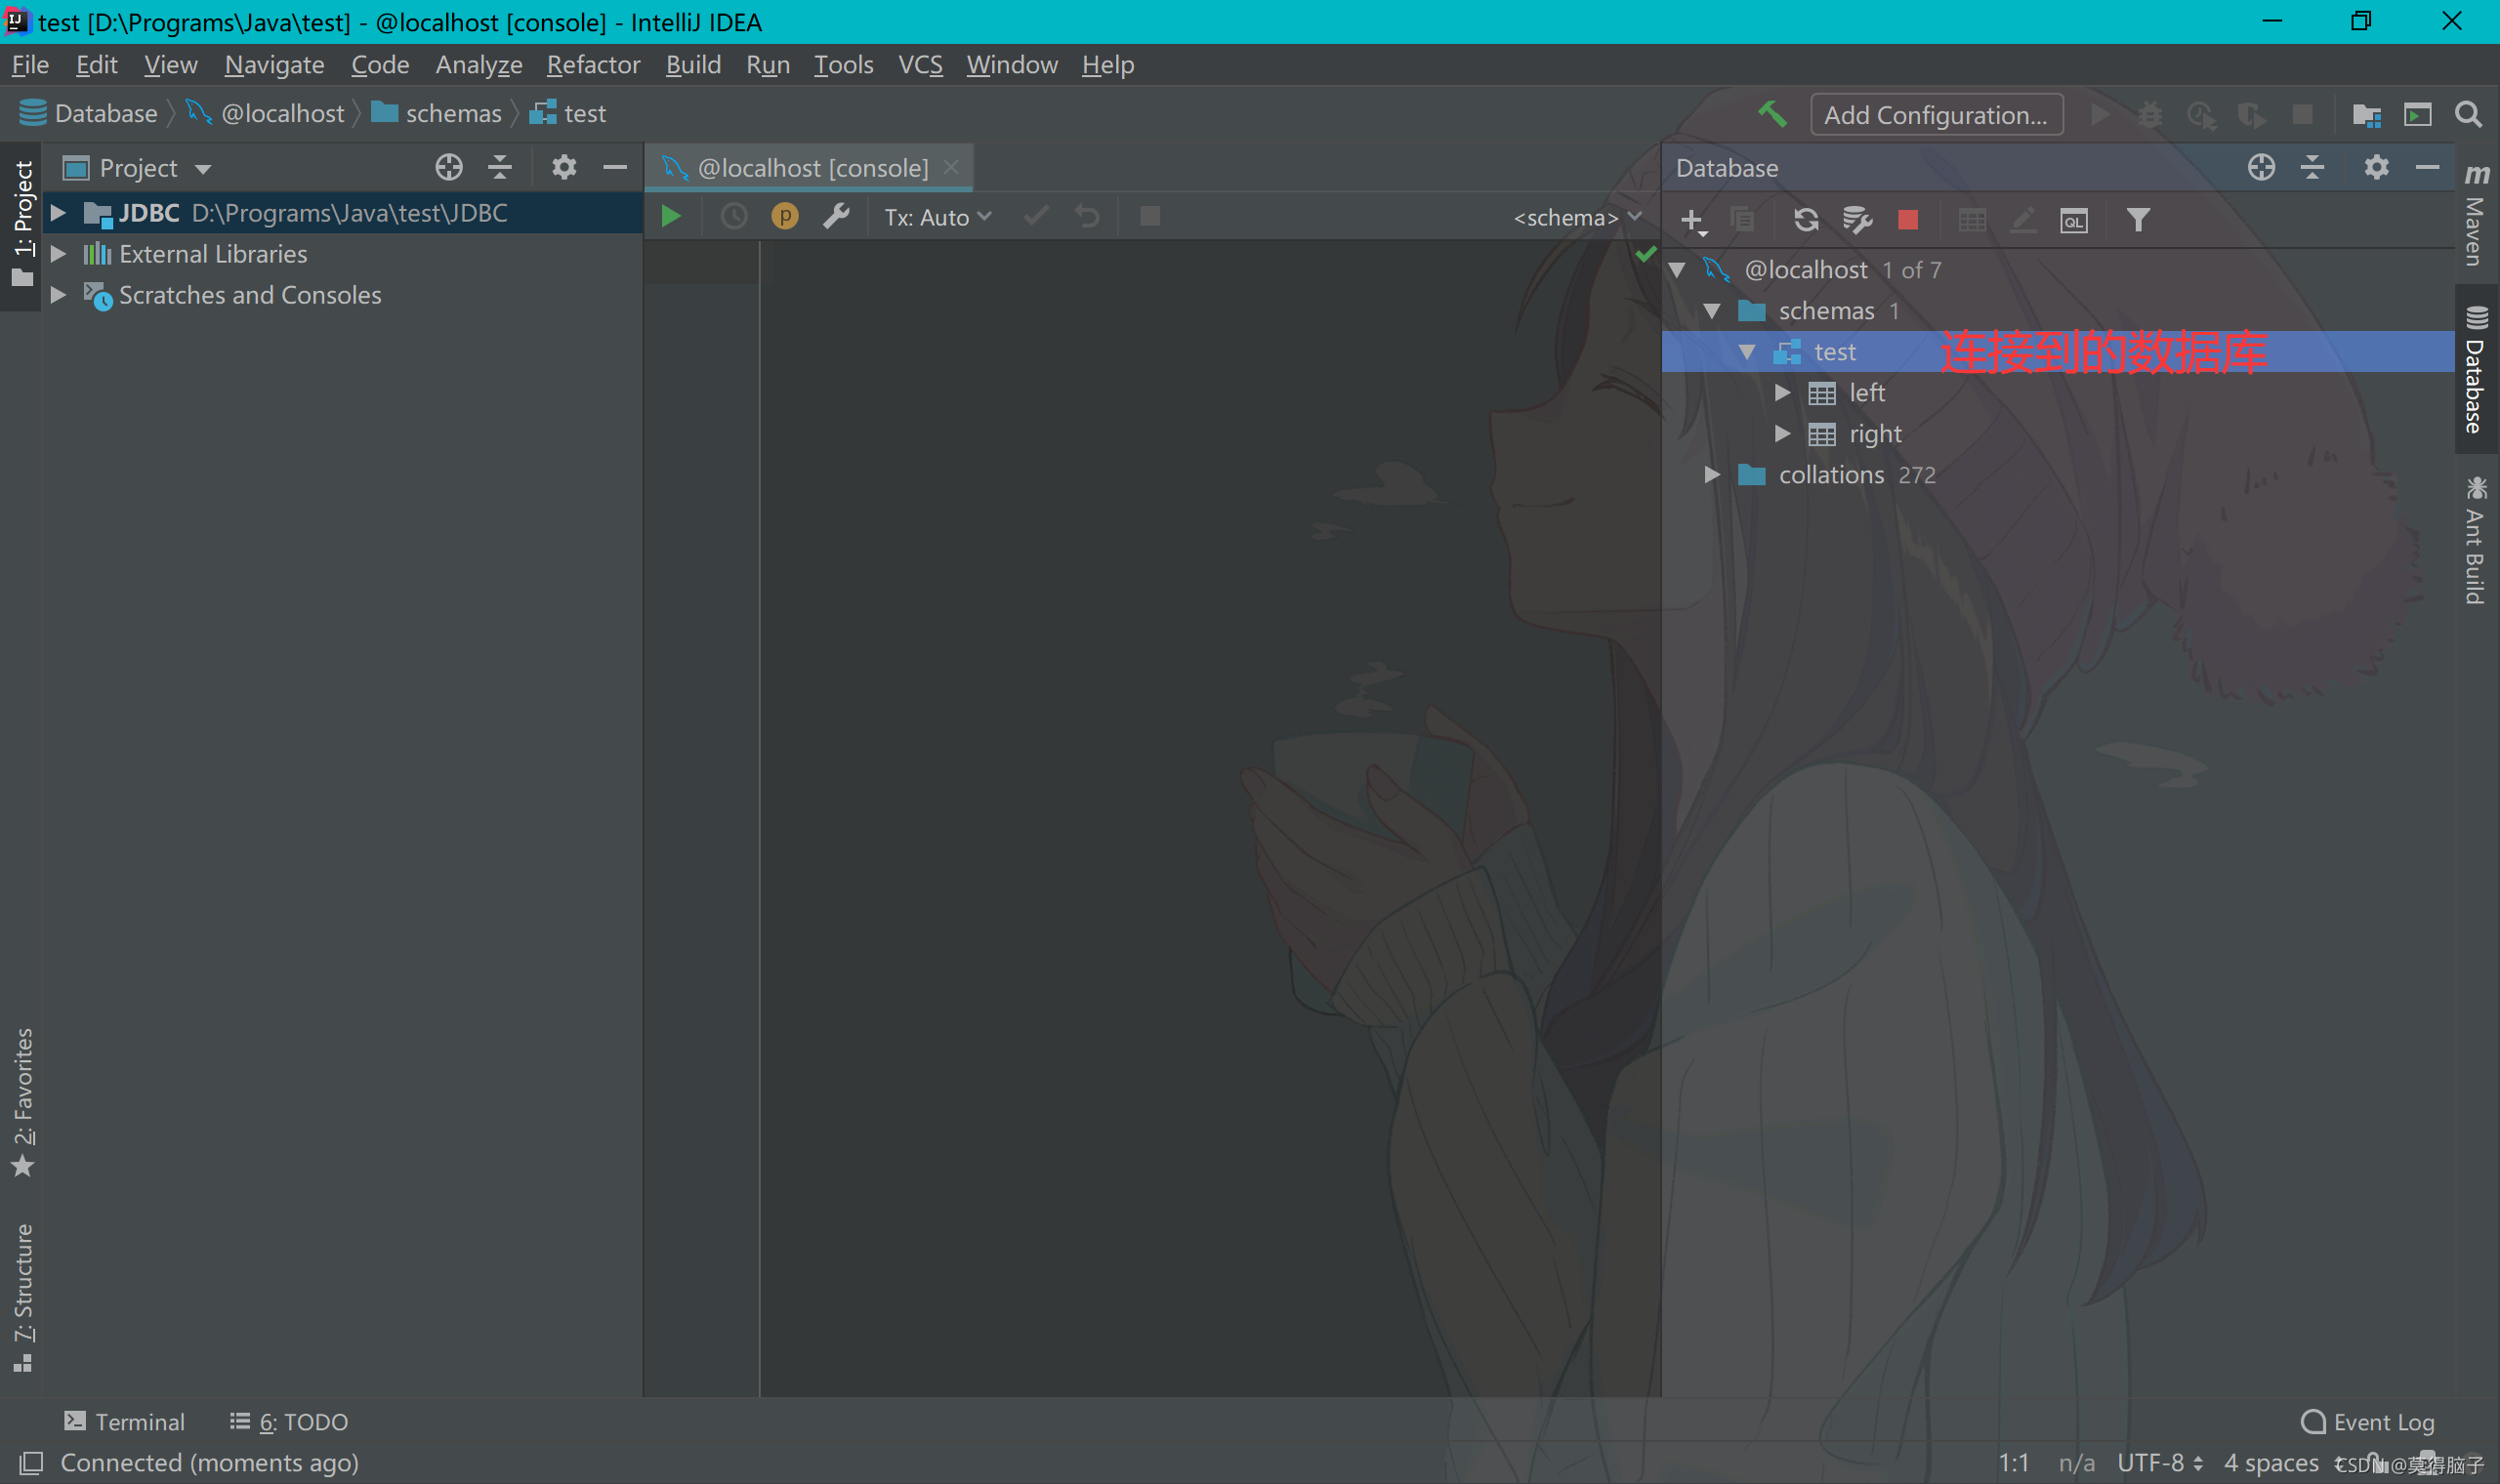
Task: Toggle the Database side tab
Action: [2476, 370]
